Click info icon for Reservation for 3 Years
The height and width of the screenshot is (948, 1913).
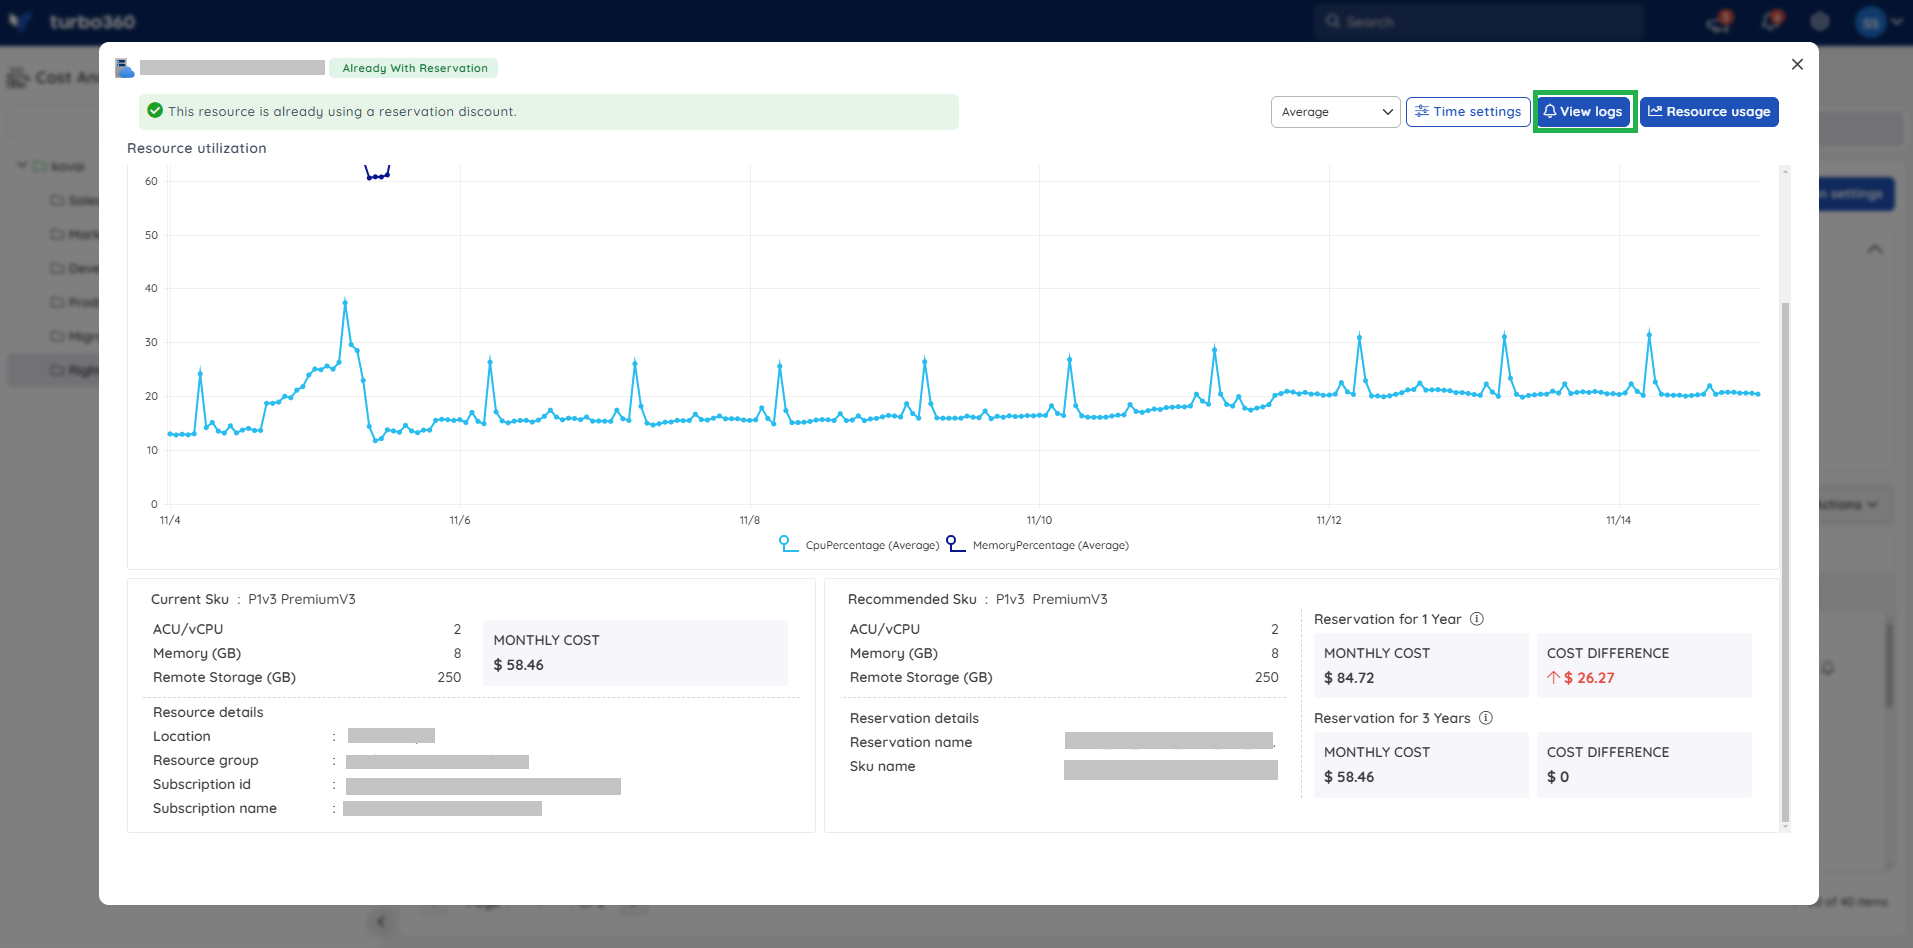click(1486, 718)
